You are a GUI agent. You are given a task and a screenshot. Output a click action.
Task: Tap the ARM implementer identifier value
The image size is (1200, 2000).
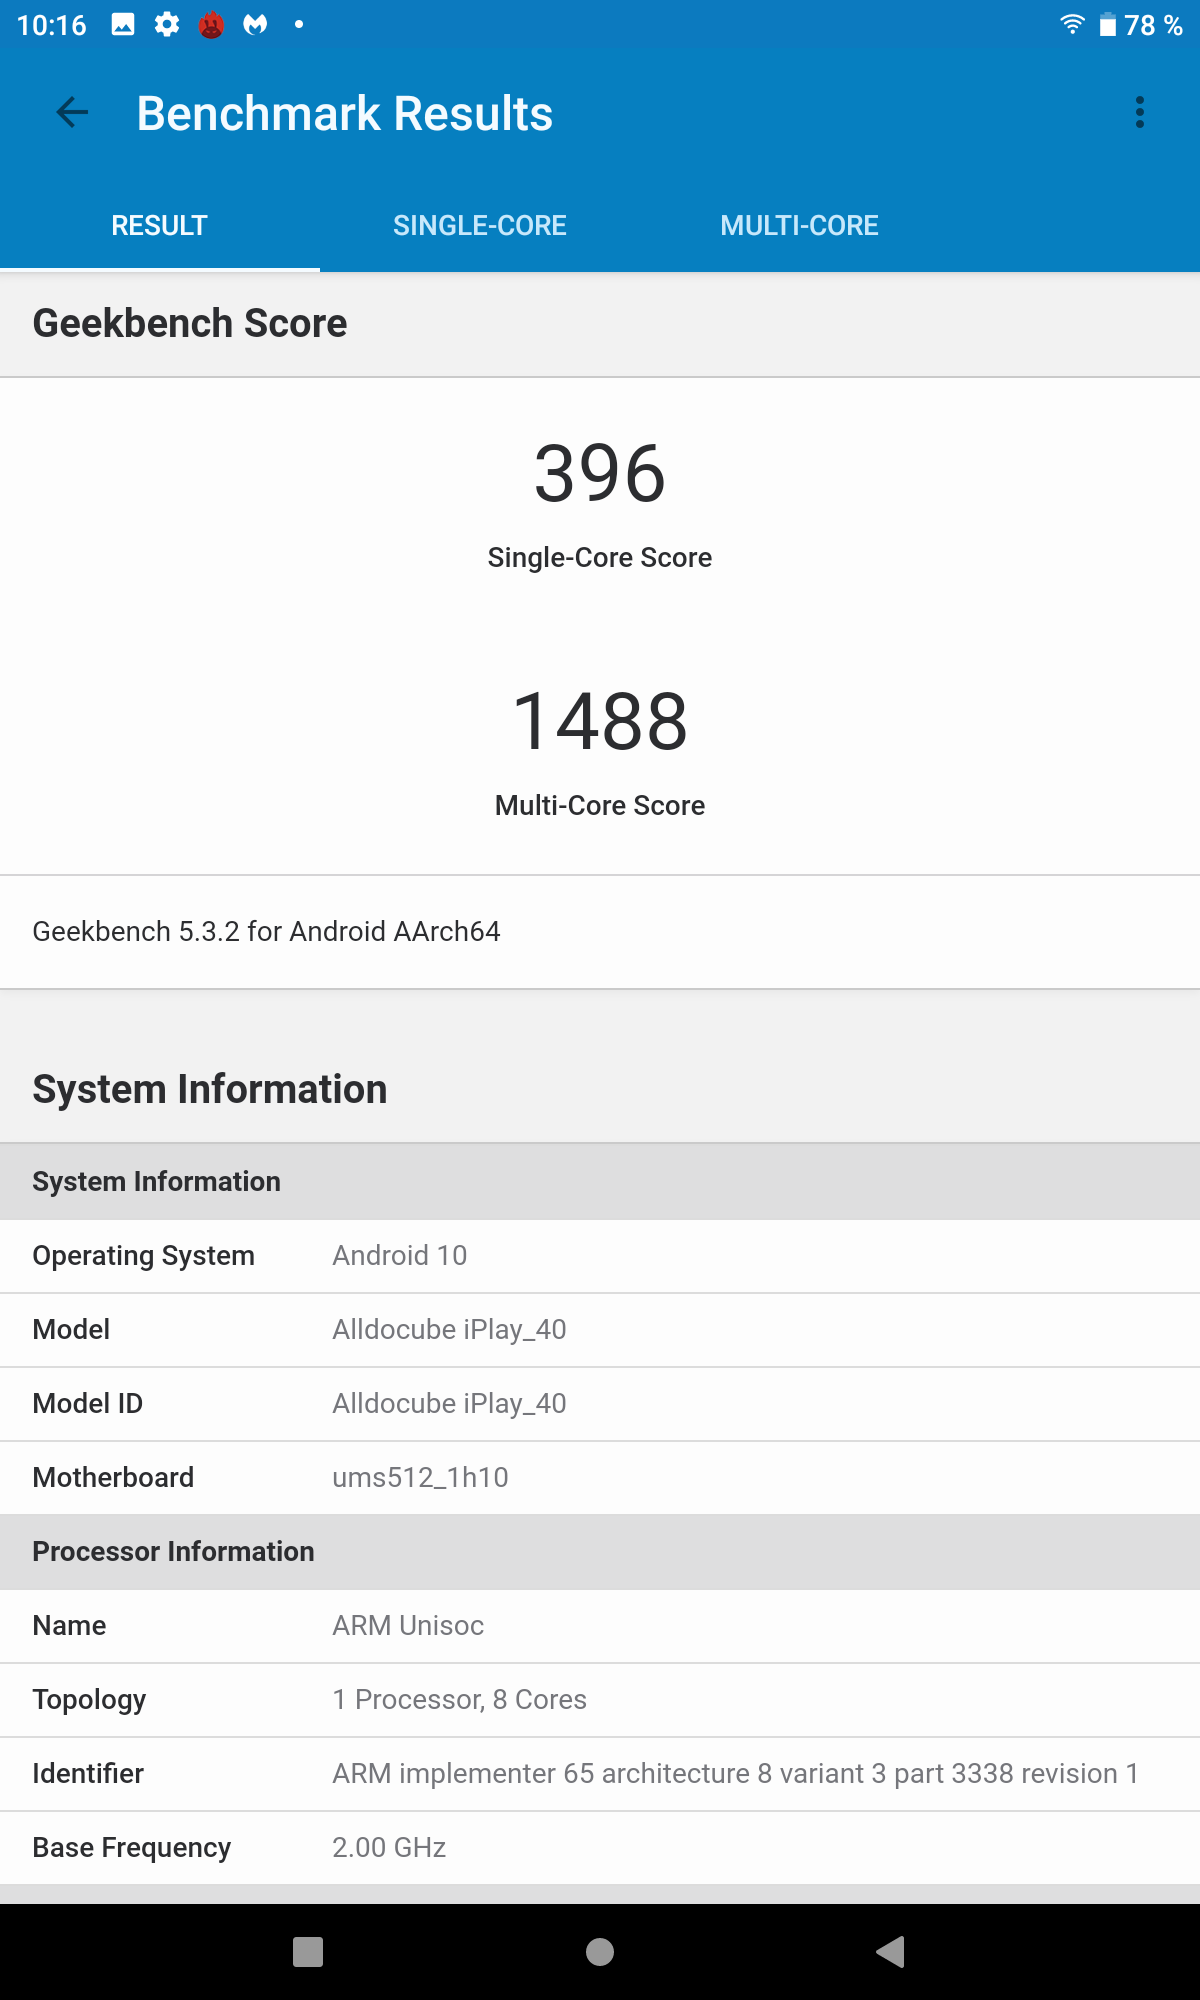[x=735, y=1774]
